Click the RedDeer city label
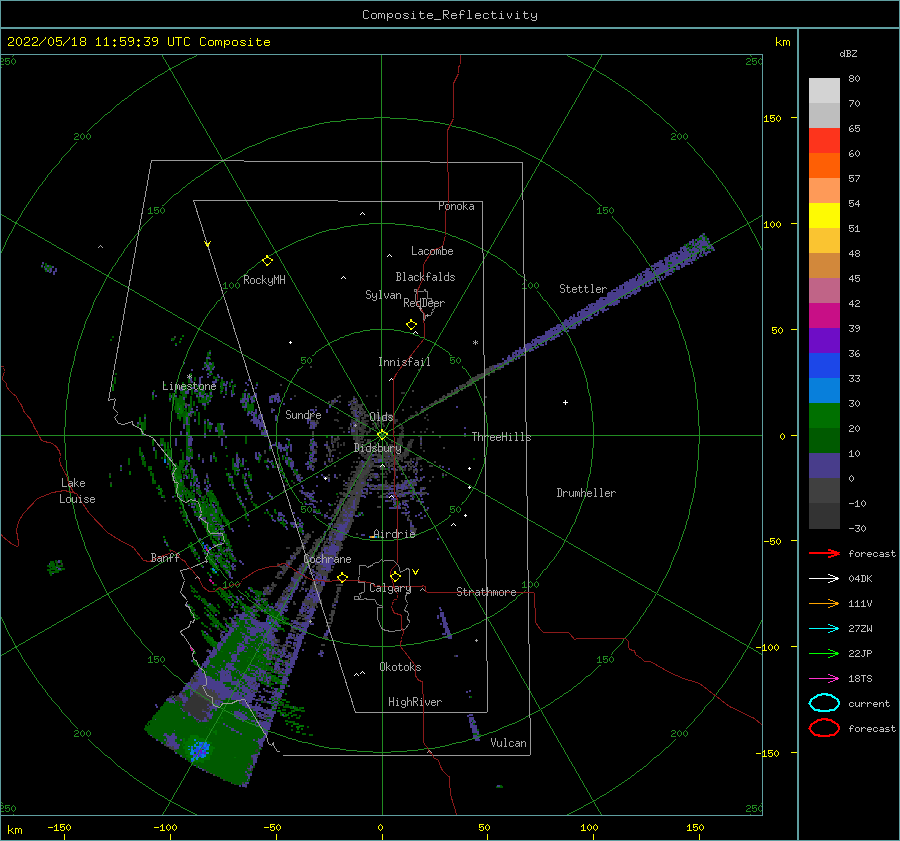Image resolution: width=900 pixels, height=841 pixels. pos(424,303)
